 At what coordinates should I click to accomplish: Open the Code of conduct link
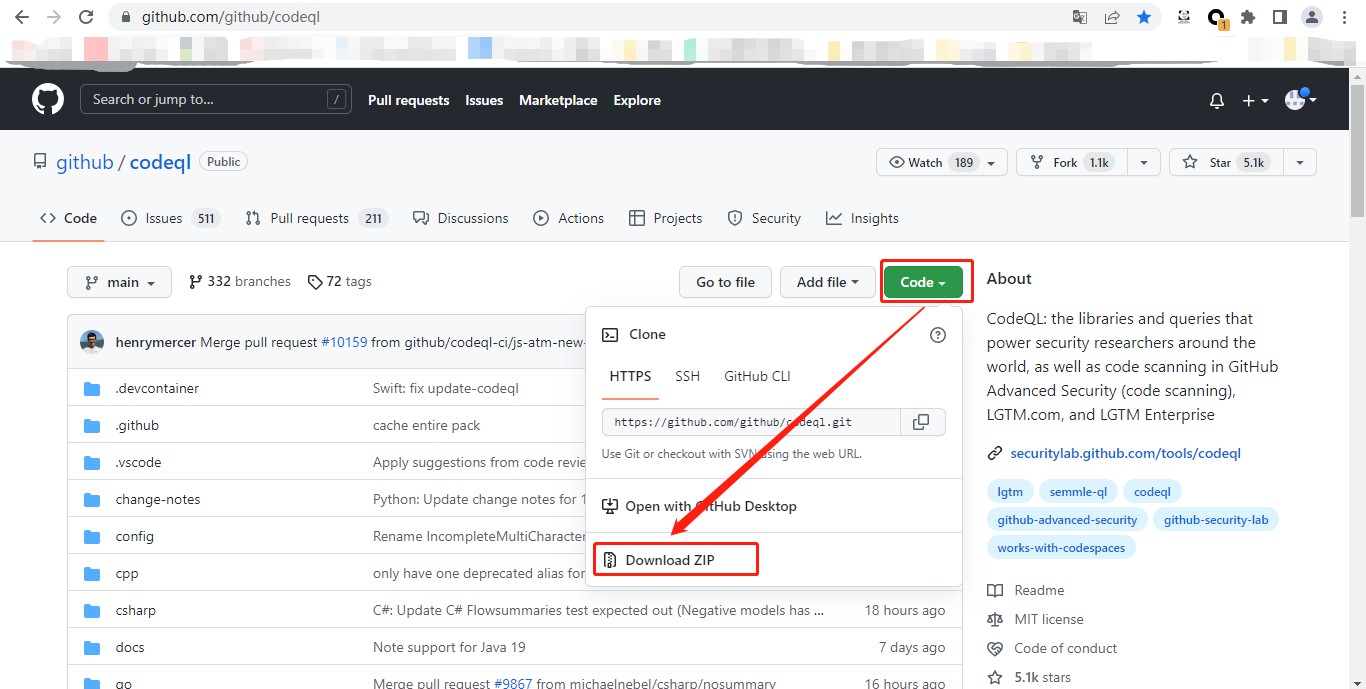point(1065,648)
